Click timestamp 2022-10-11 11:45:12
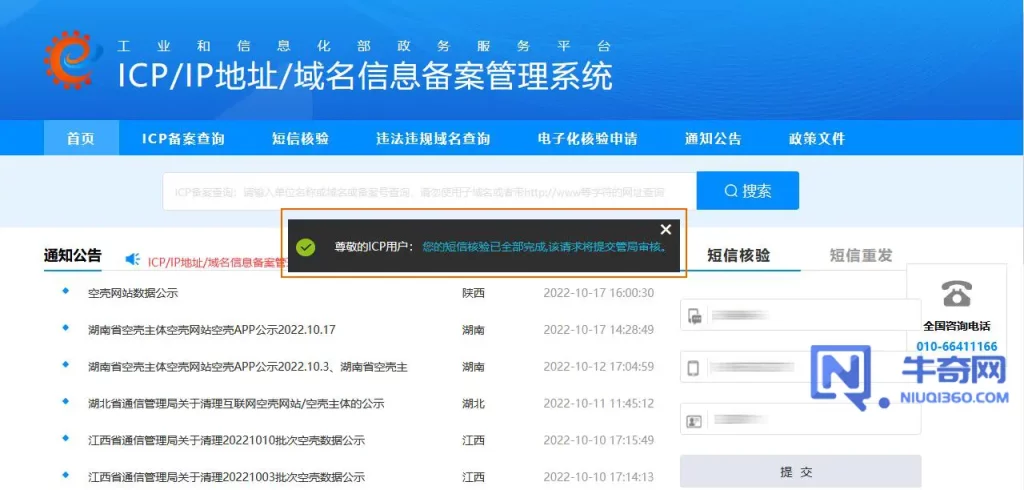1024x490 pixels. (x=598, y=404)
